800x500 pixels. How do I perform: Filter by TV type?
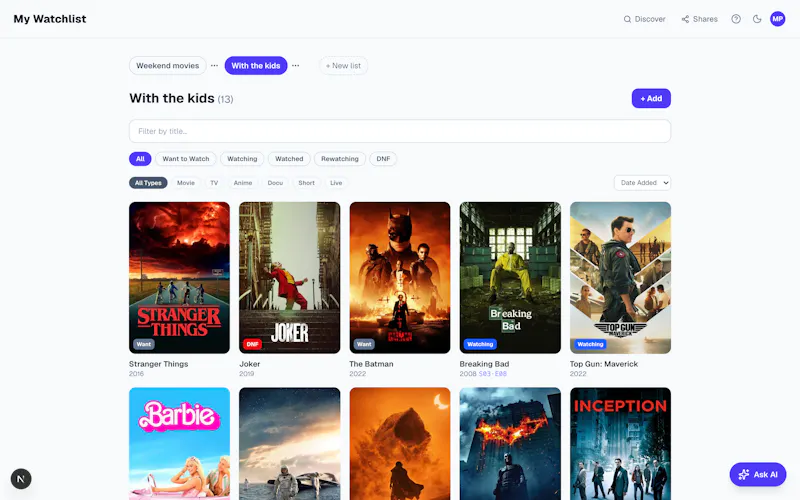point(214,183)
